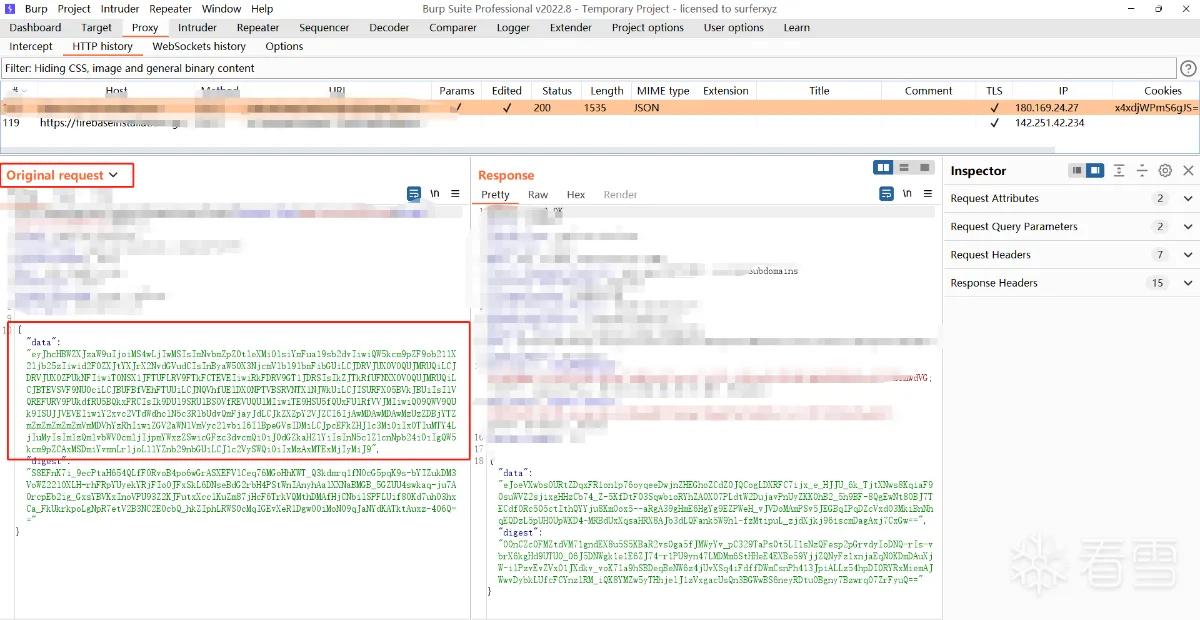Open the WebSockets history sub-tab
The height and width of the screenshot is (620, 1200).
click(199, 46)
